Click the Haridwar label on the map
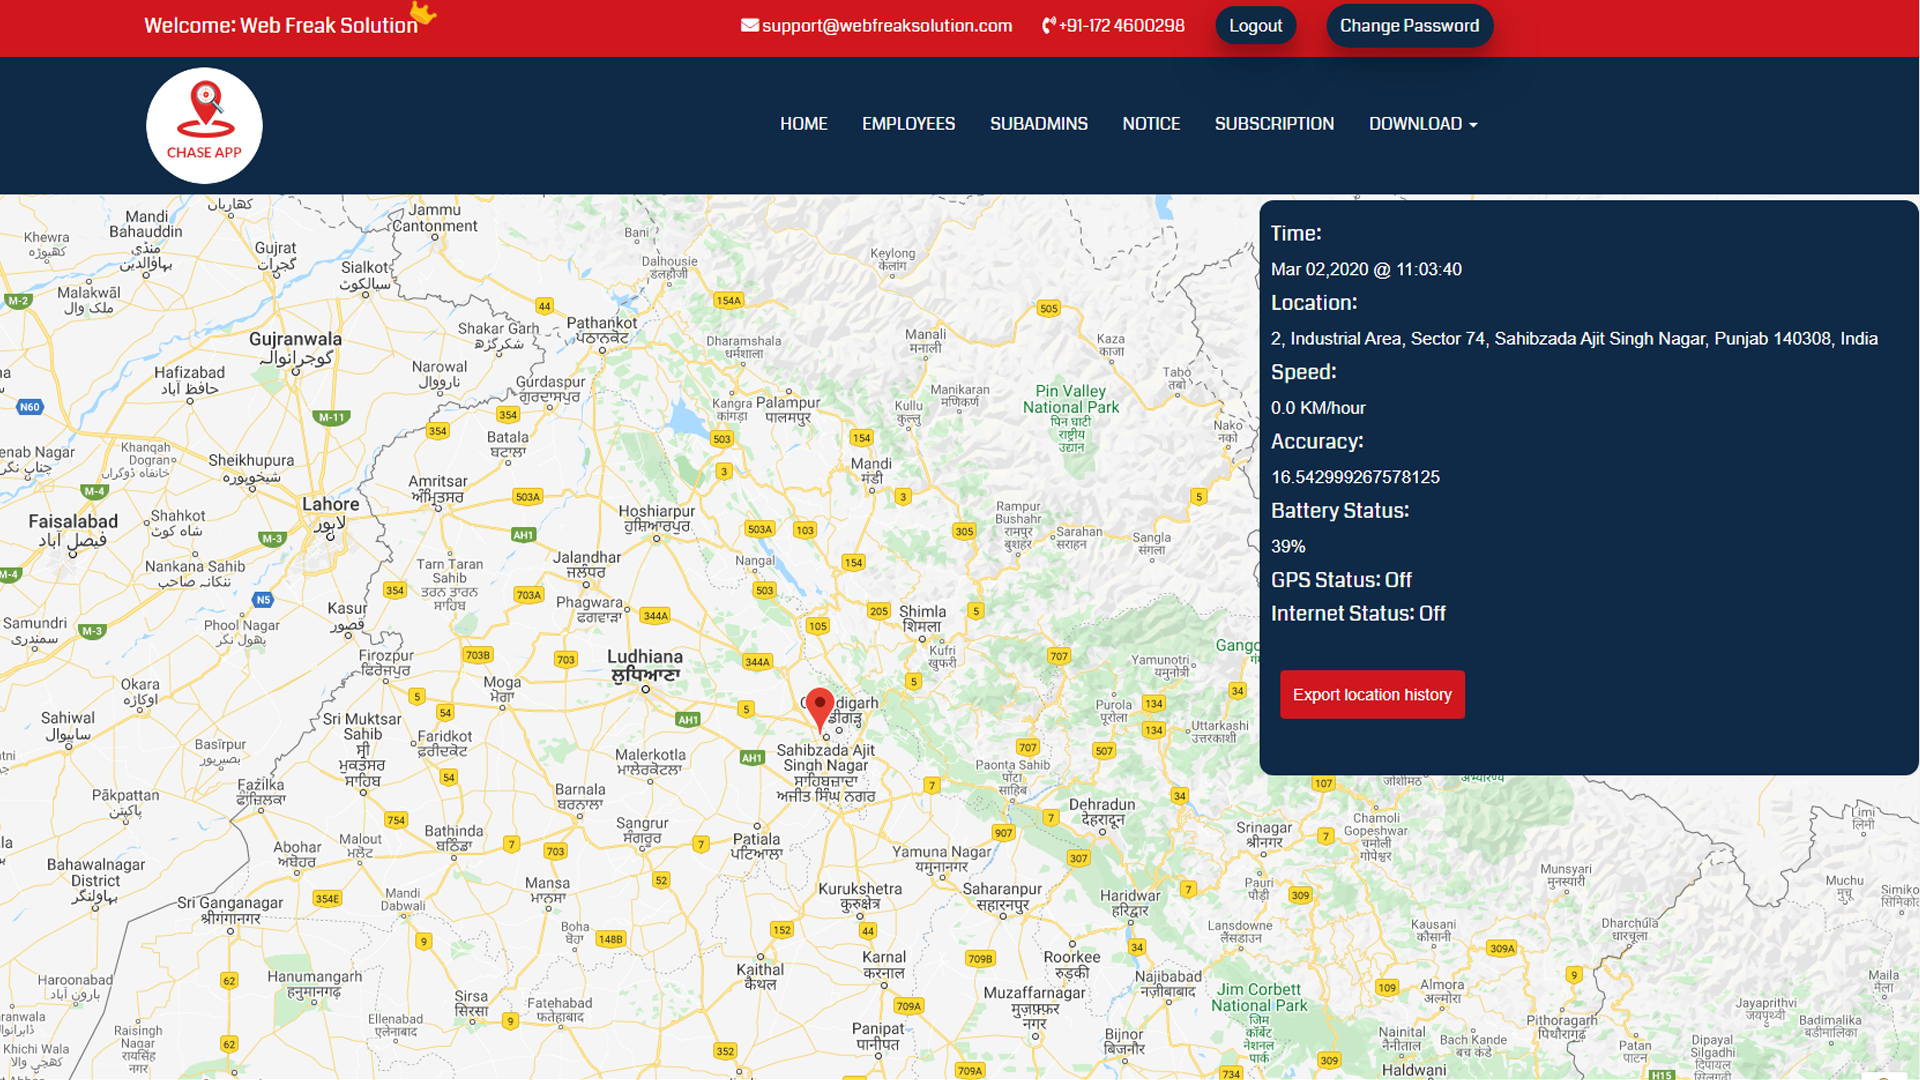The width and height of the screenshot is (1920, 1080). point(1130,903)
